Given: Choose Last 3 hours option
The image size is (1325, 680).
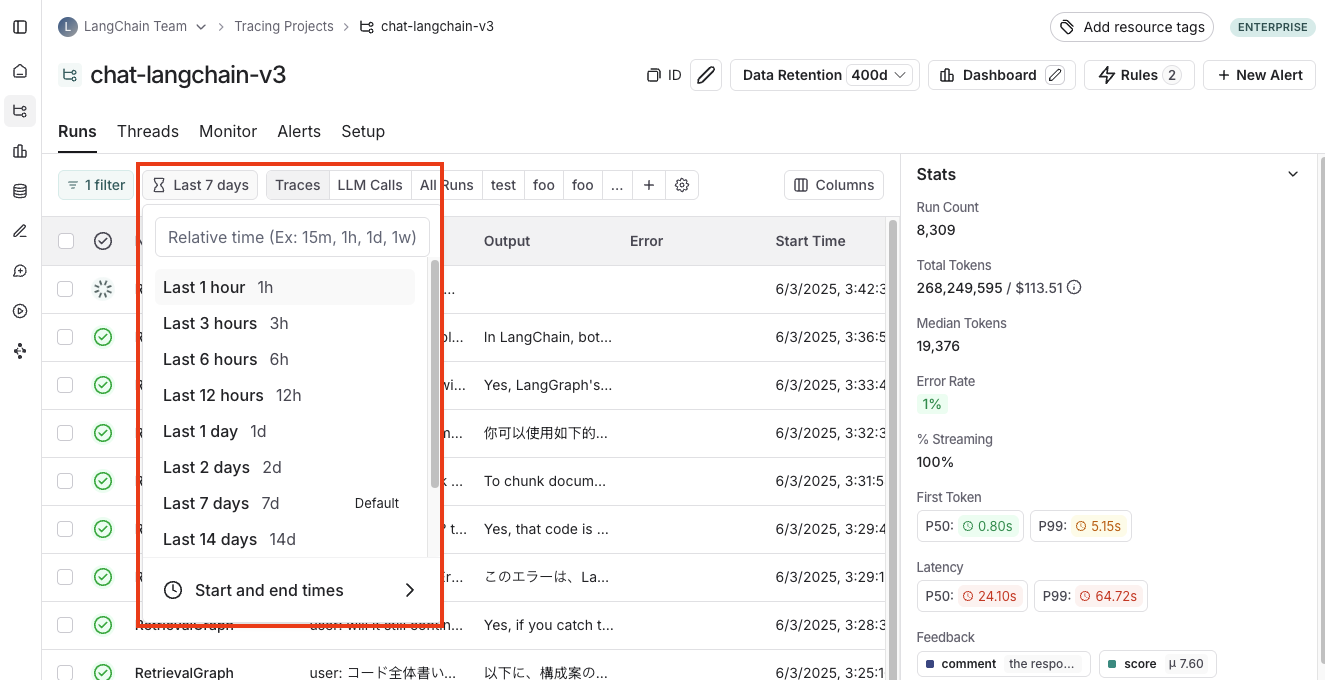Looking at the screenshot, I should coord(284,323).
